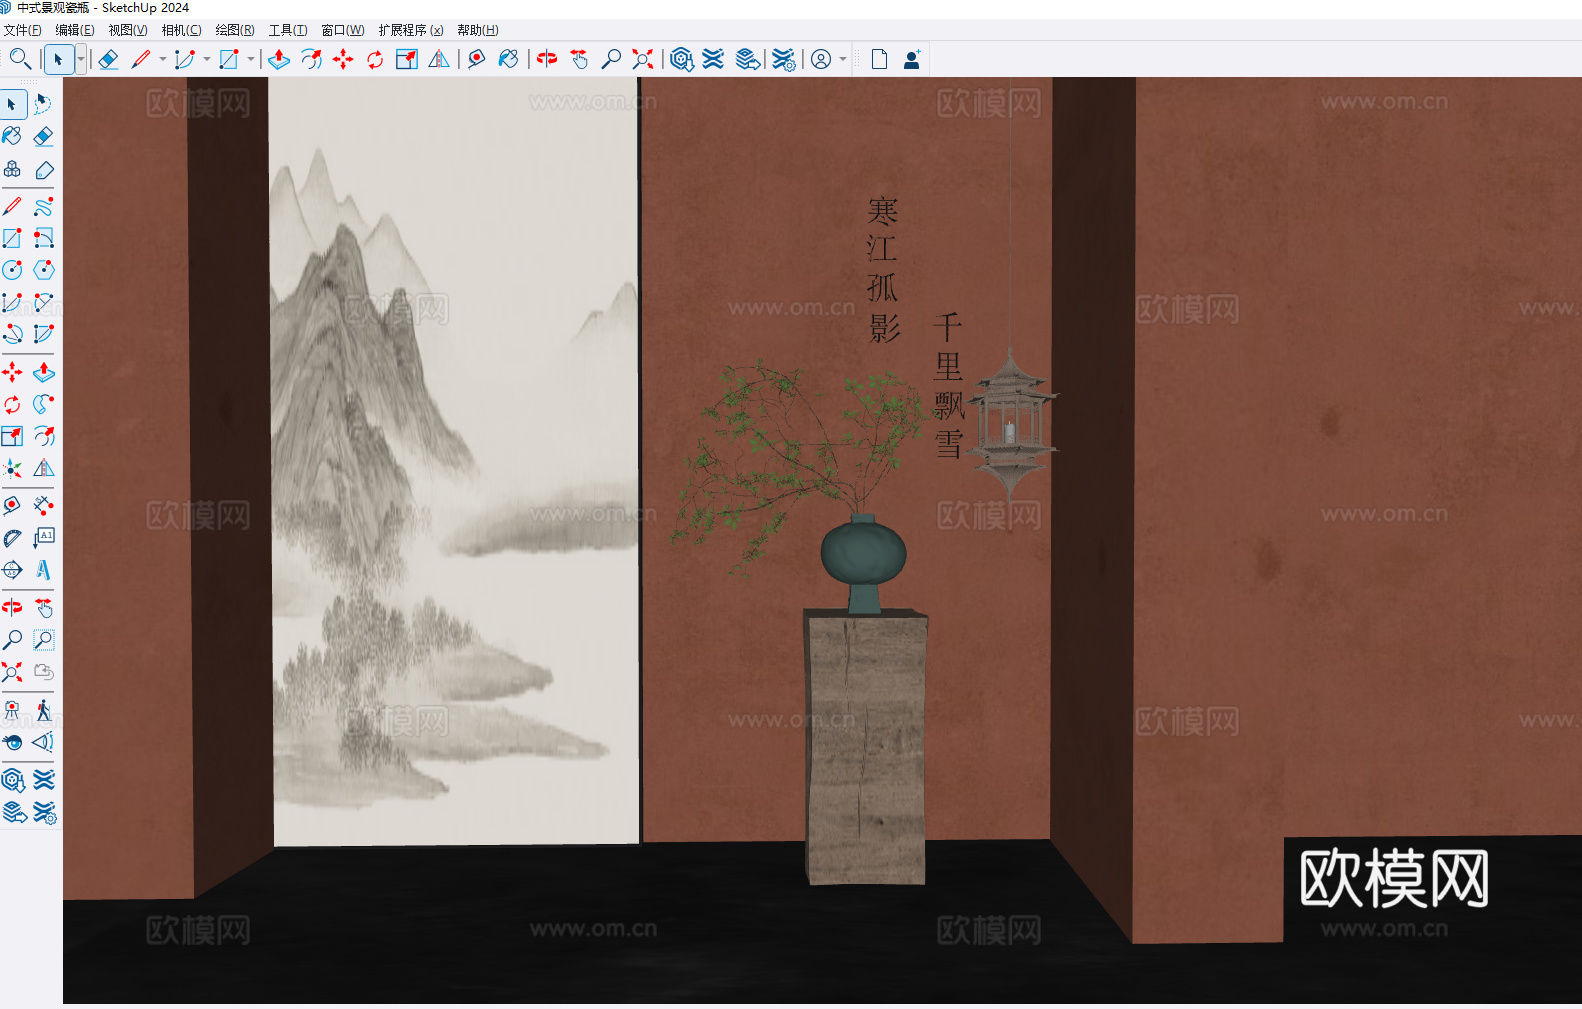
Task: Click Zoom Extents in left palette
Action: (x=12, y=671)
